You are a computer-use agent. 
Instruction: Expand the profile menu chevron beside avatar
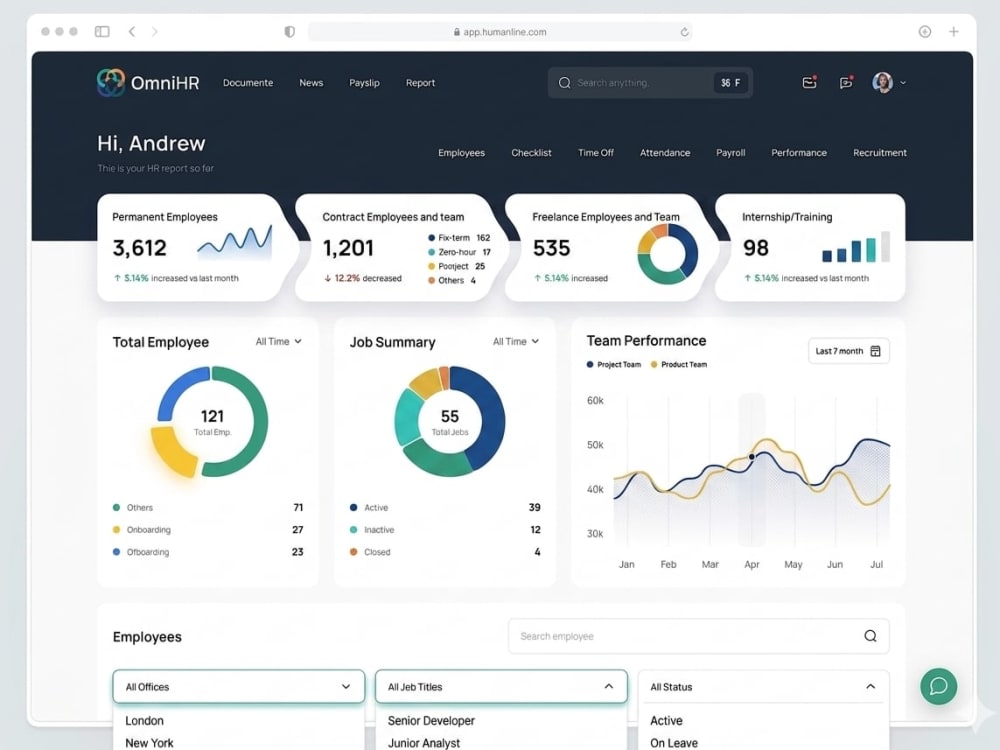click(x=902, y=83)
